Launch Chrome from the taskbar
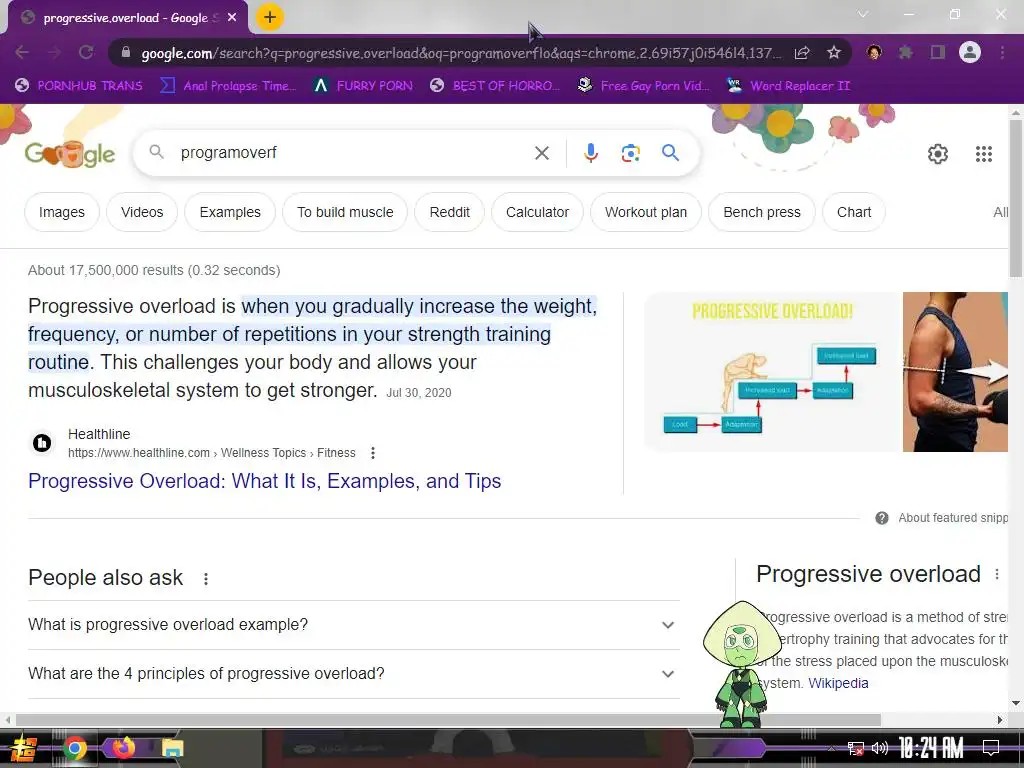This screenshot has width=1024, height=768. click(74, 748)
